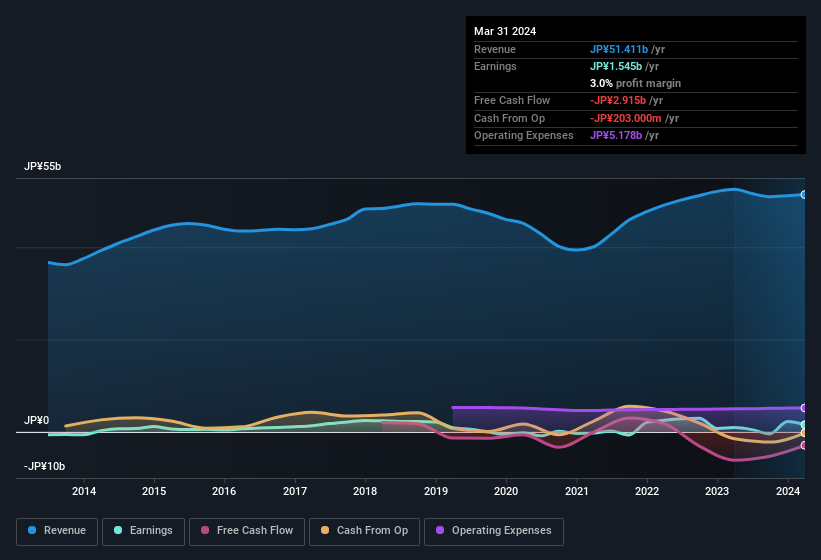Click the JP¥0 y-axis label
This screenshot has width=821, height=560.
pos(37,420)
